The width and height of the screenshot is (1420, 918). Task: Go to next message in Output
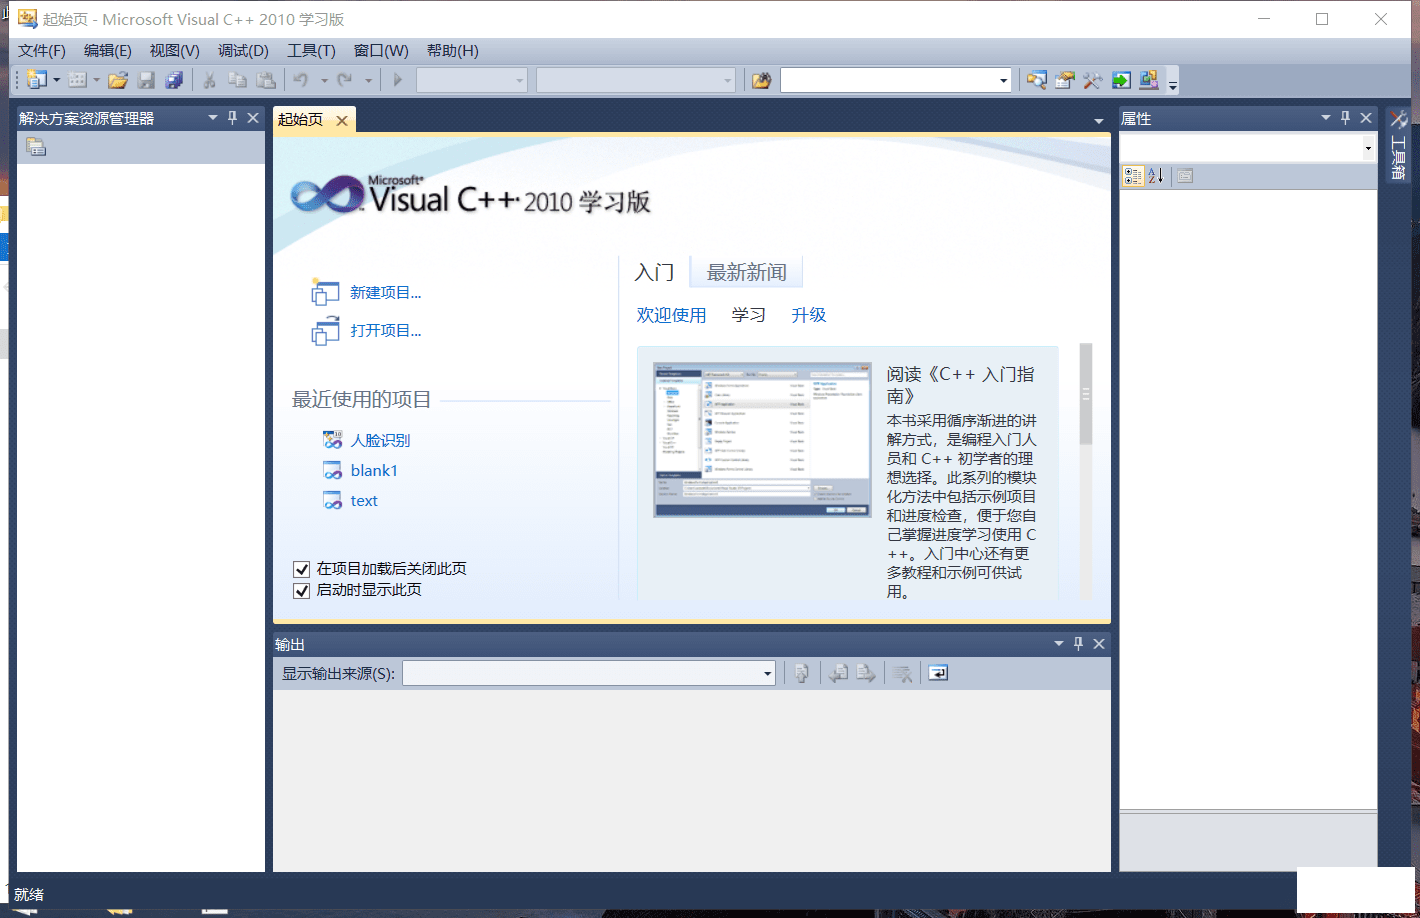pos(866,673)
